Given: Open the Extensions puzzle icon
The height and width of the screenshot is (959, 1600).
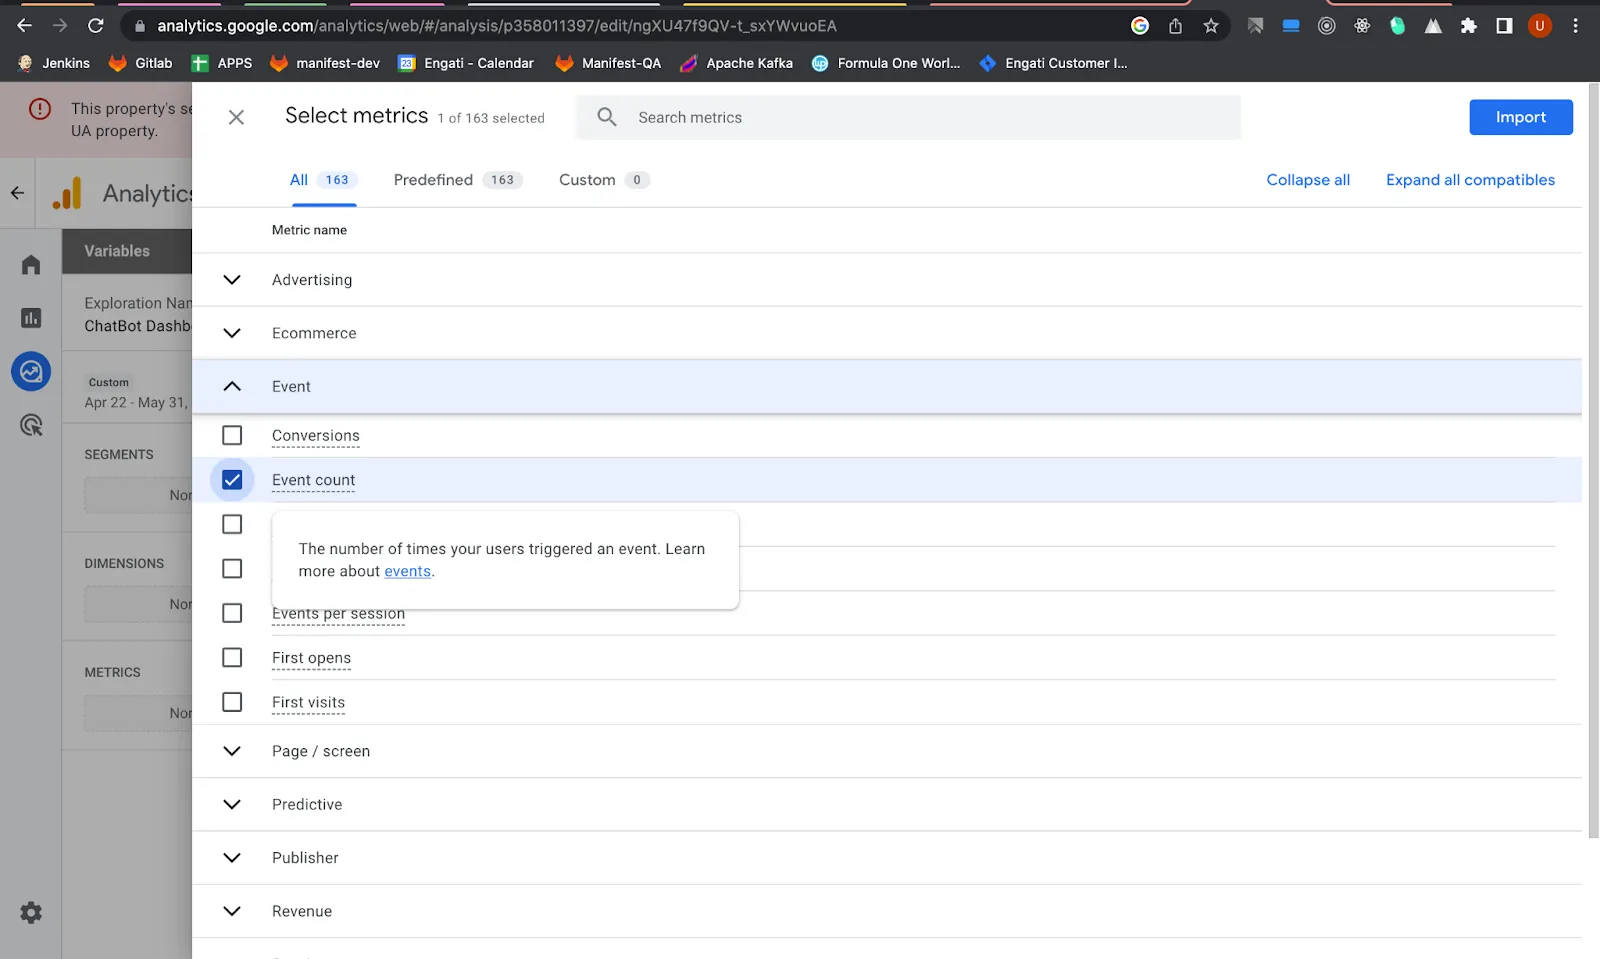Looking at the screenshot, I should coord(1468,26).
